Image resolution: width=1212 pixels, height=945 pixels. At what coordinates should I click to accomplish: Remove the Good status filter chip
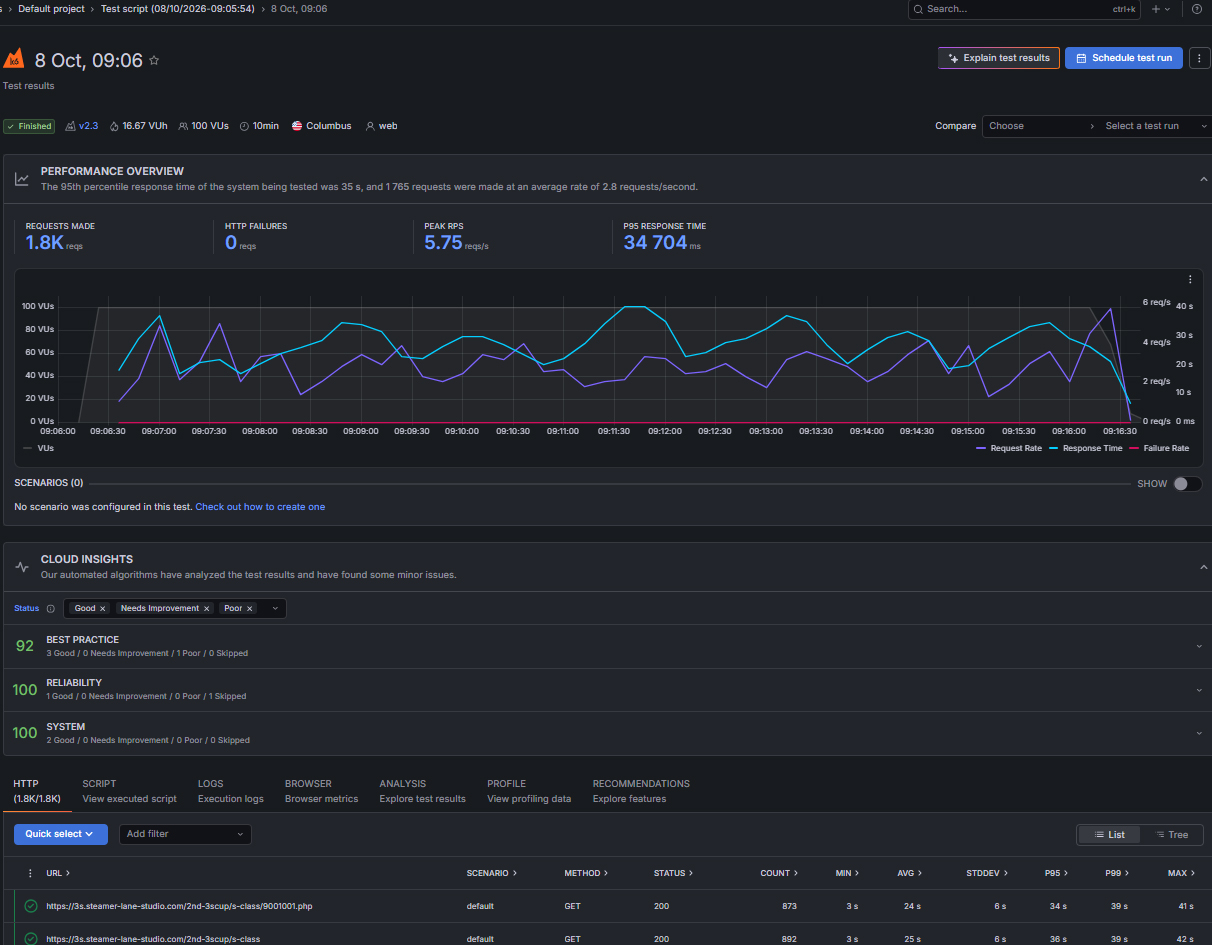pos(102,608)
